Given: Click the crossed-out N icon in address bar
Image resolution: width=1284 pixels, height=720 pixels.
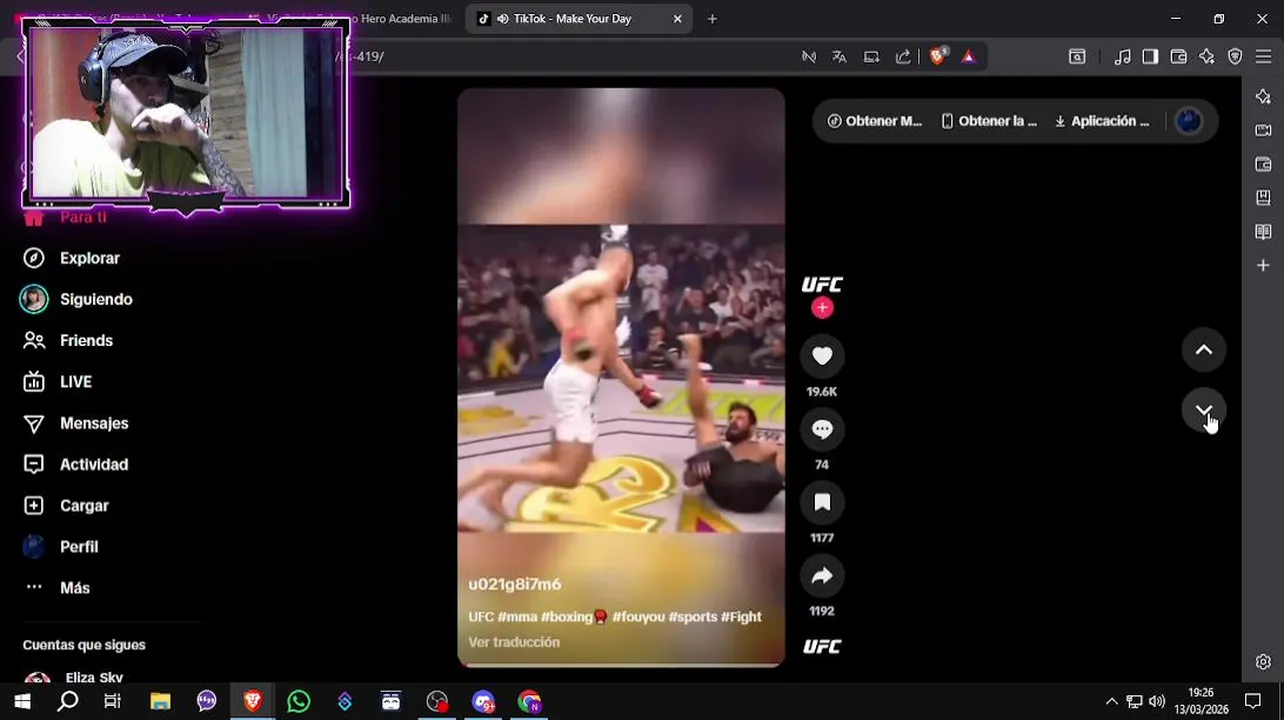Looking at the screenshot, I should point(808,57).
